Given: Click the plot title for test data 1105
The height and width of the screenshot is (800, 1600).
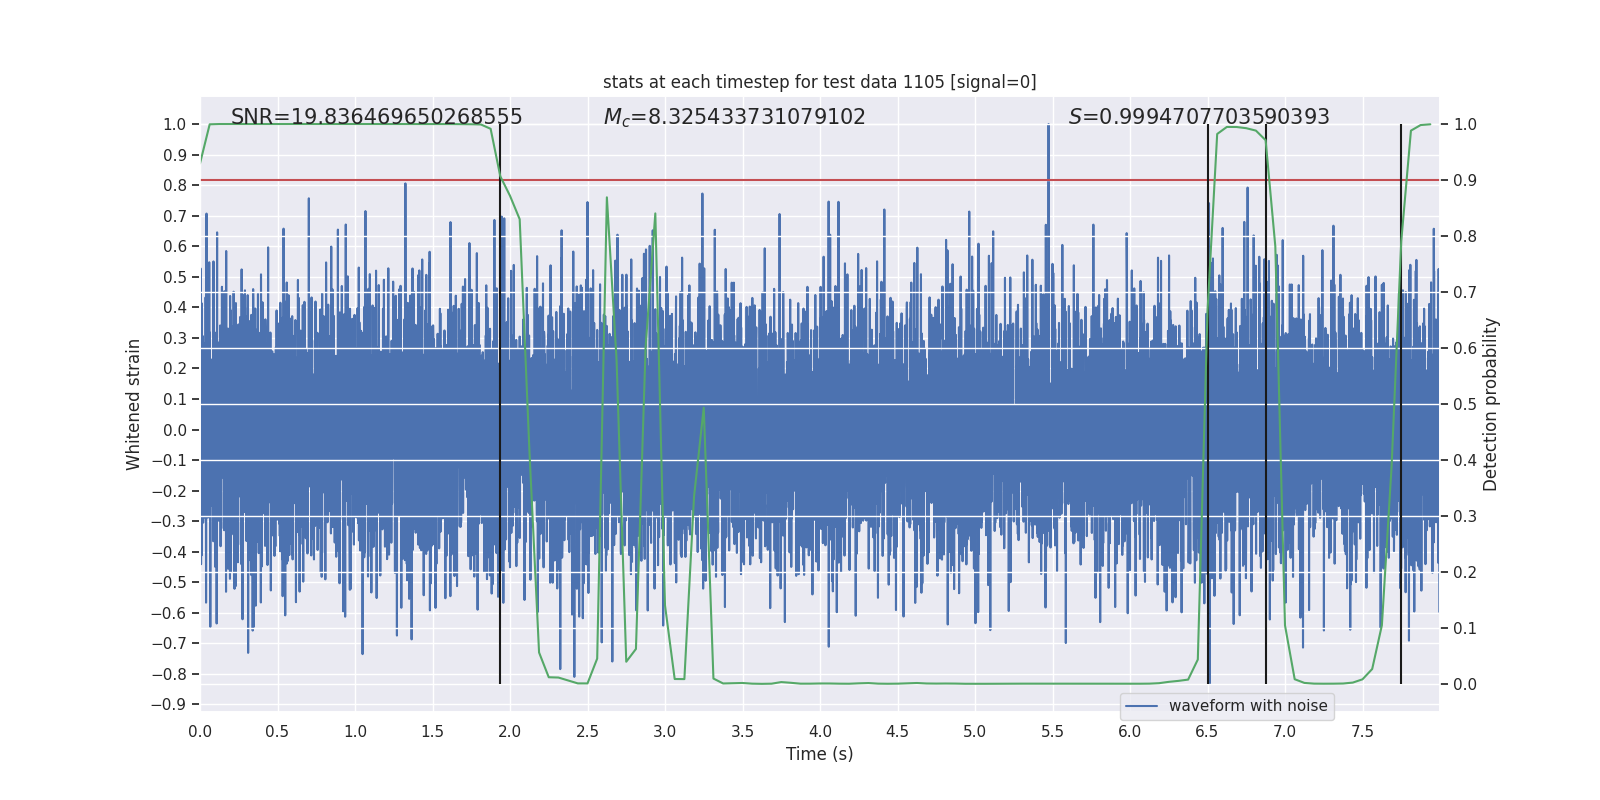Looking at the screenshot, I should coord(819,82).
